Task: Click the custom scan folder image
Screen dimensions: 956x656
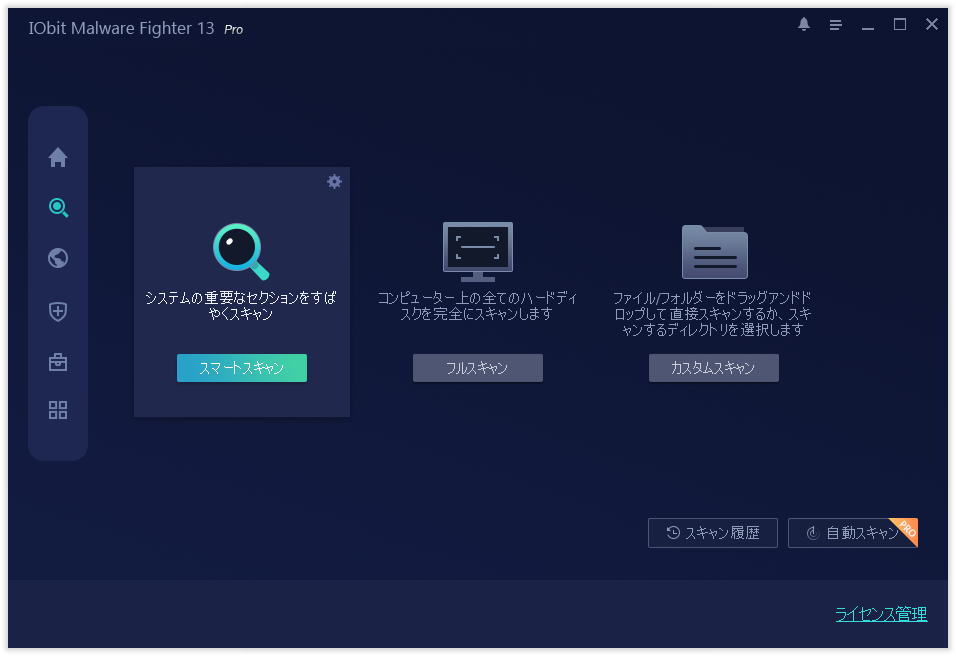Action: coord(714,251)
